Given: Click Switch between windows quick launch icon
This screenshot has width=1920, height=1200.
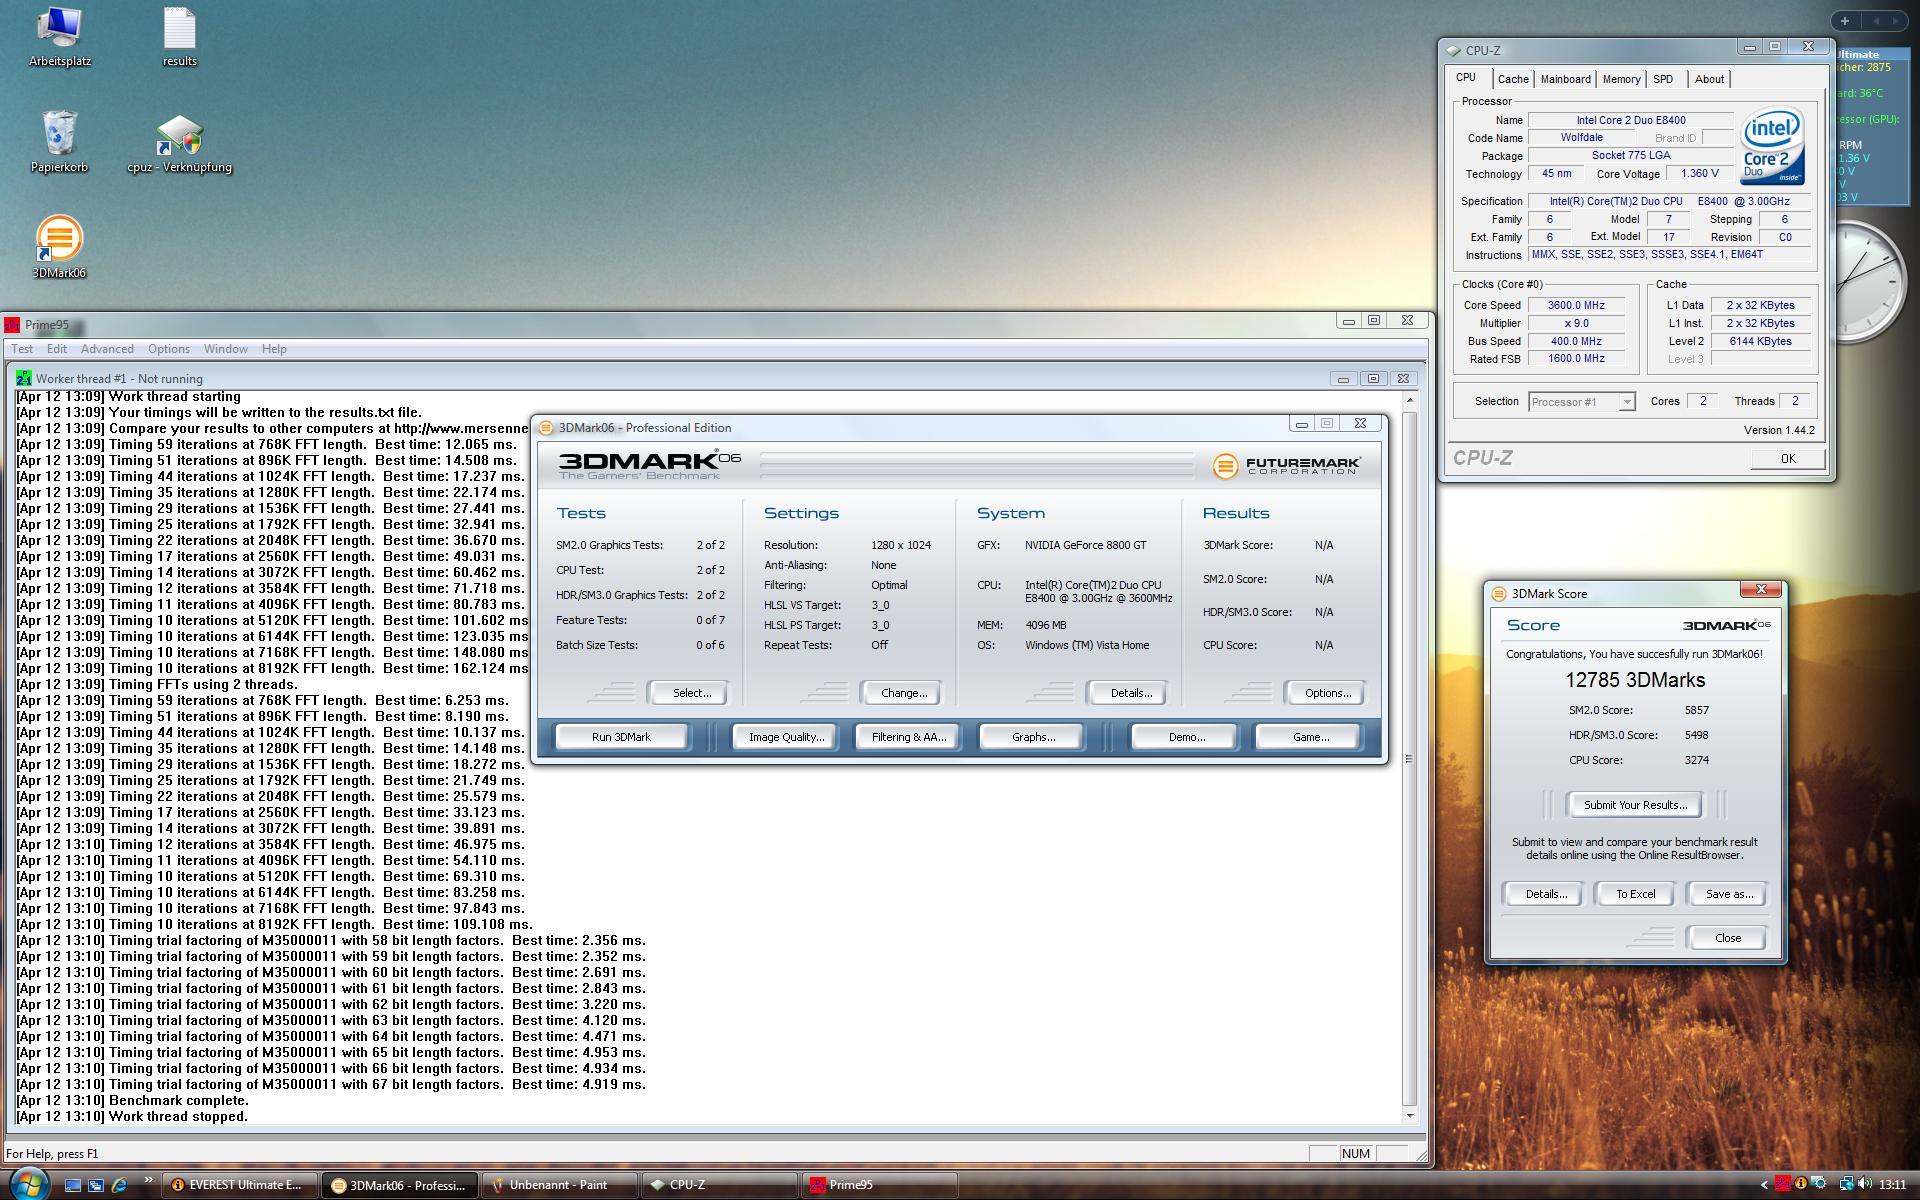Looking at the screenshot, I should [x=96, y=1185].
